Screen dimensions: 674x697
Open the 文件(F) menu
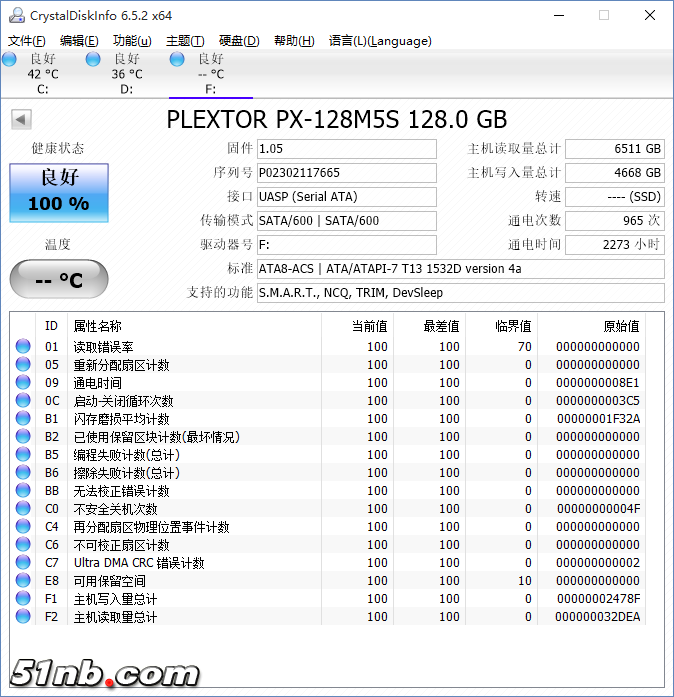[x=26, y=41]
